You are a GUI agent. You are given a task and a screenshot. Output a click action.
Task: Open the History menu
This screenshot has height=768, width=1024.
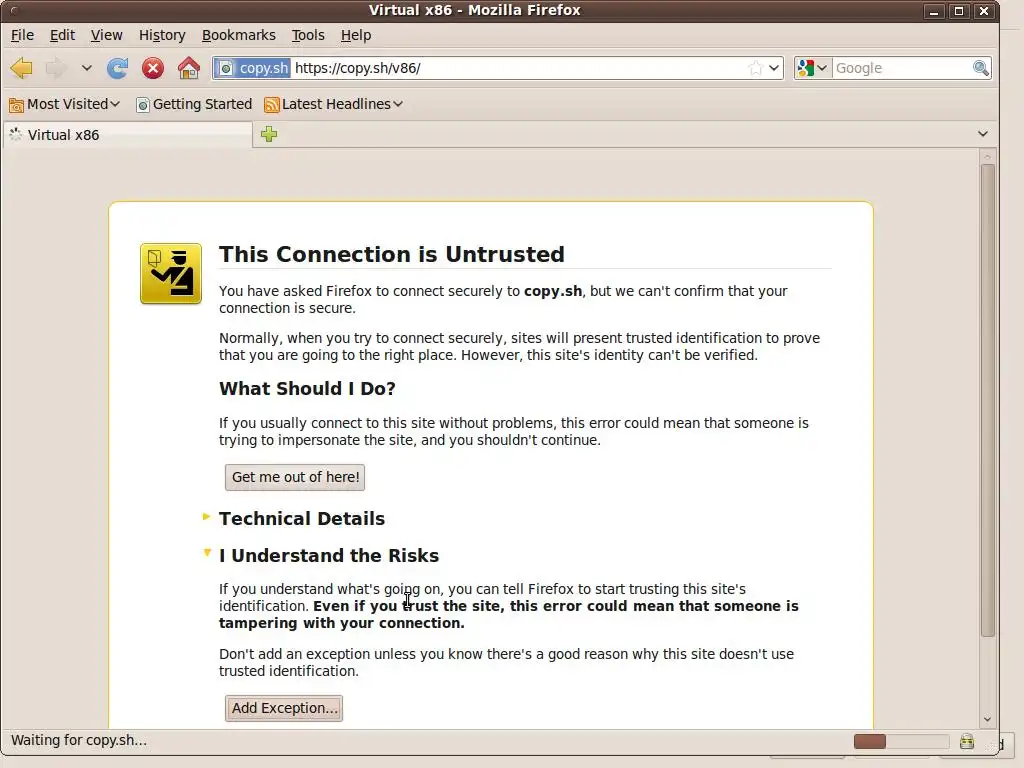(x=162, y=35)
